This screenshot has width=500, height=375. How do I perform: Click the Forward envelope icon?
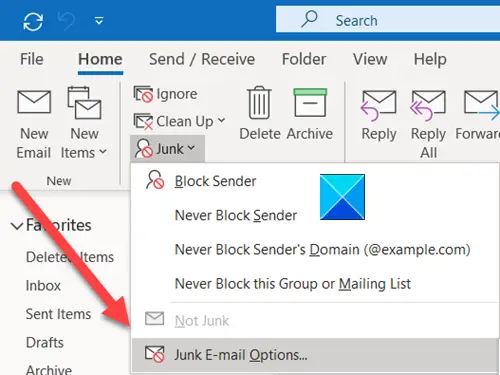pos(482,105)
